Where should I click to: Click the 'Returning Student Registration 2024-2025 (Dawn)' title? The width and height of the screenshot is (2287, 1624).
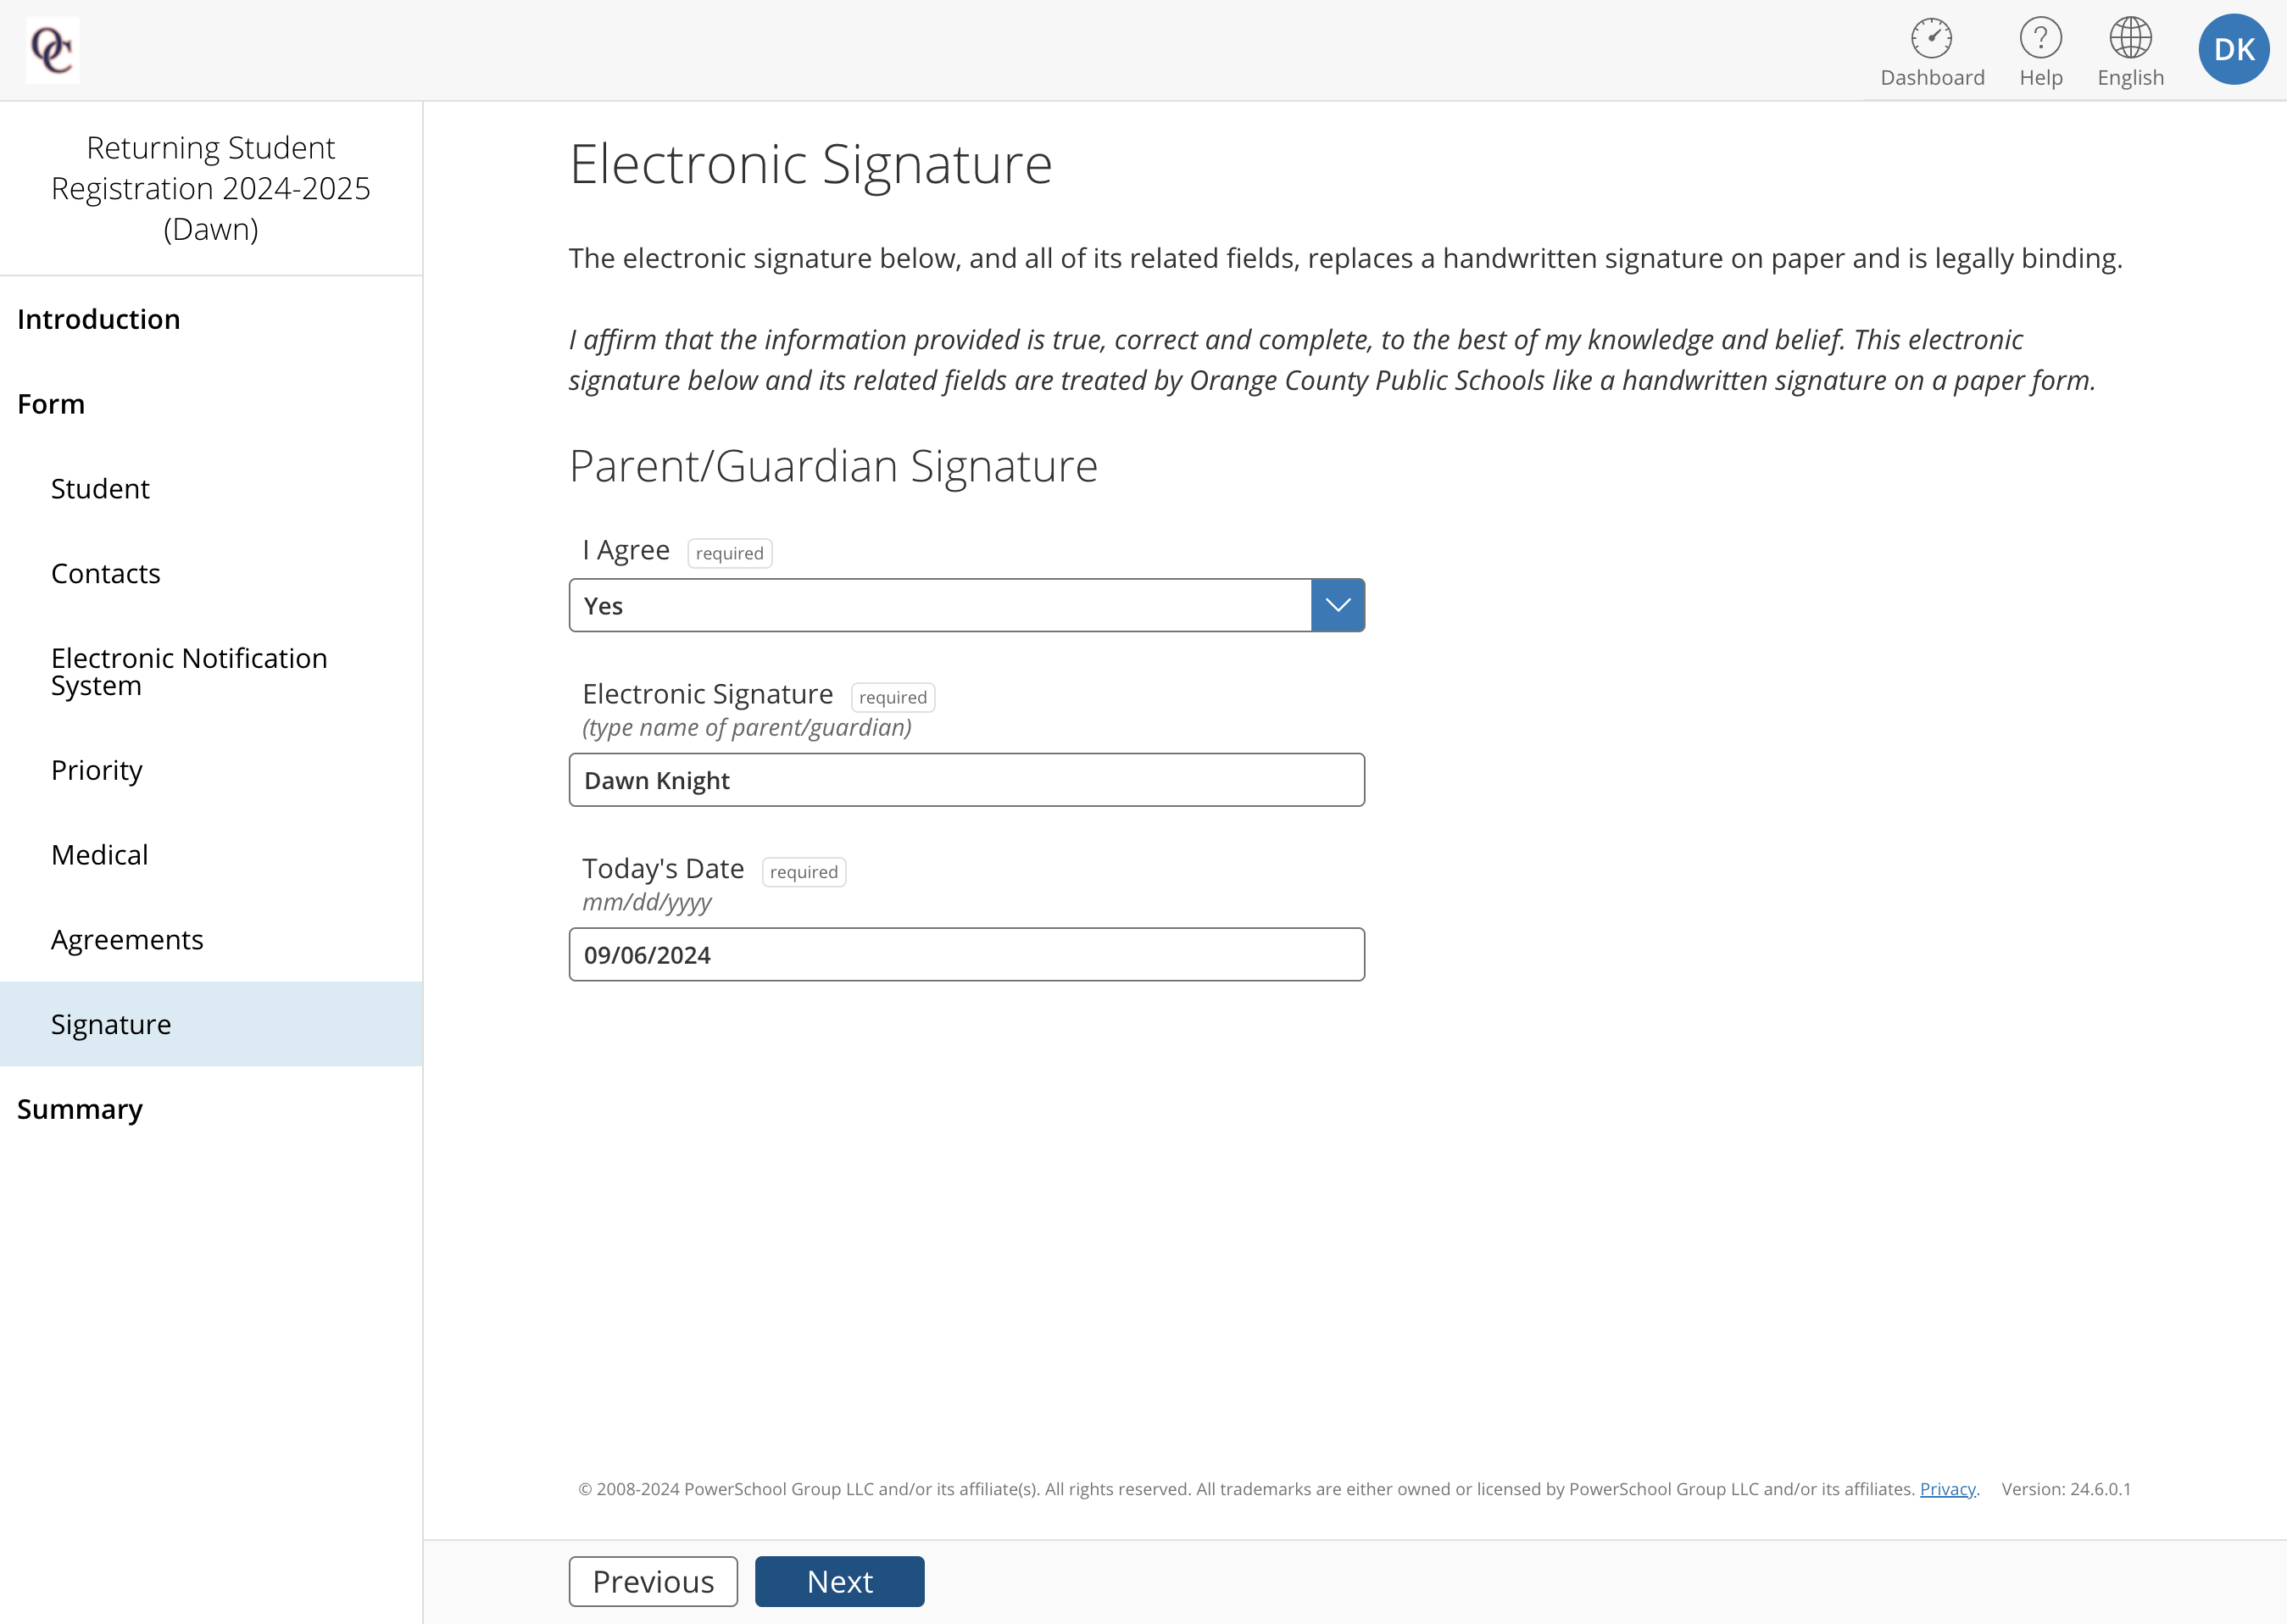[x=211, y=188]
